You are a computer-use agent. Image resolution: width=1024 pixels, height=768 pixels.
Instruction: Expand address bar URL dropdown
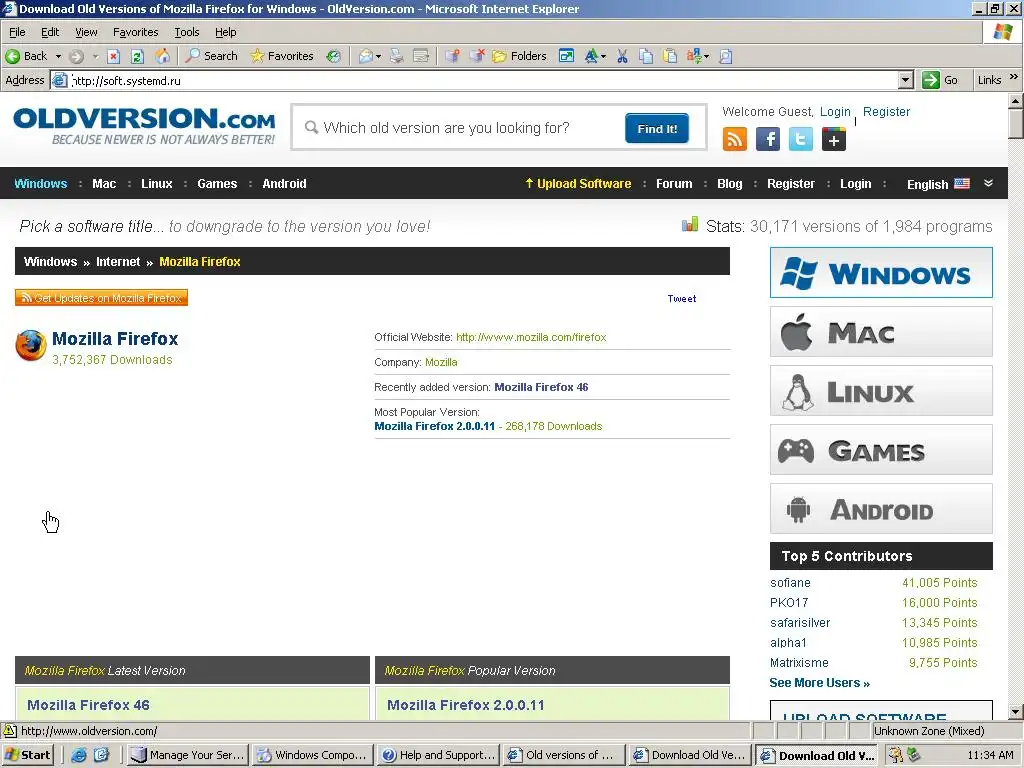905,80
